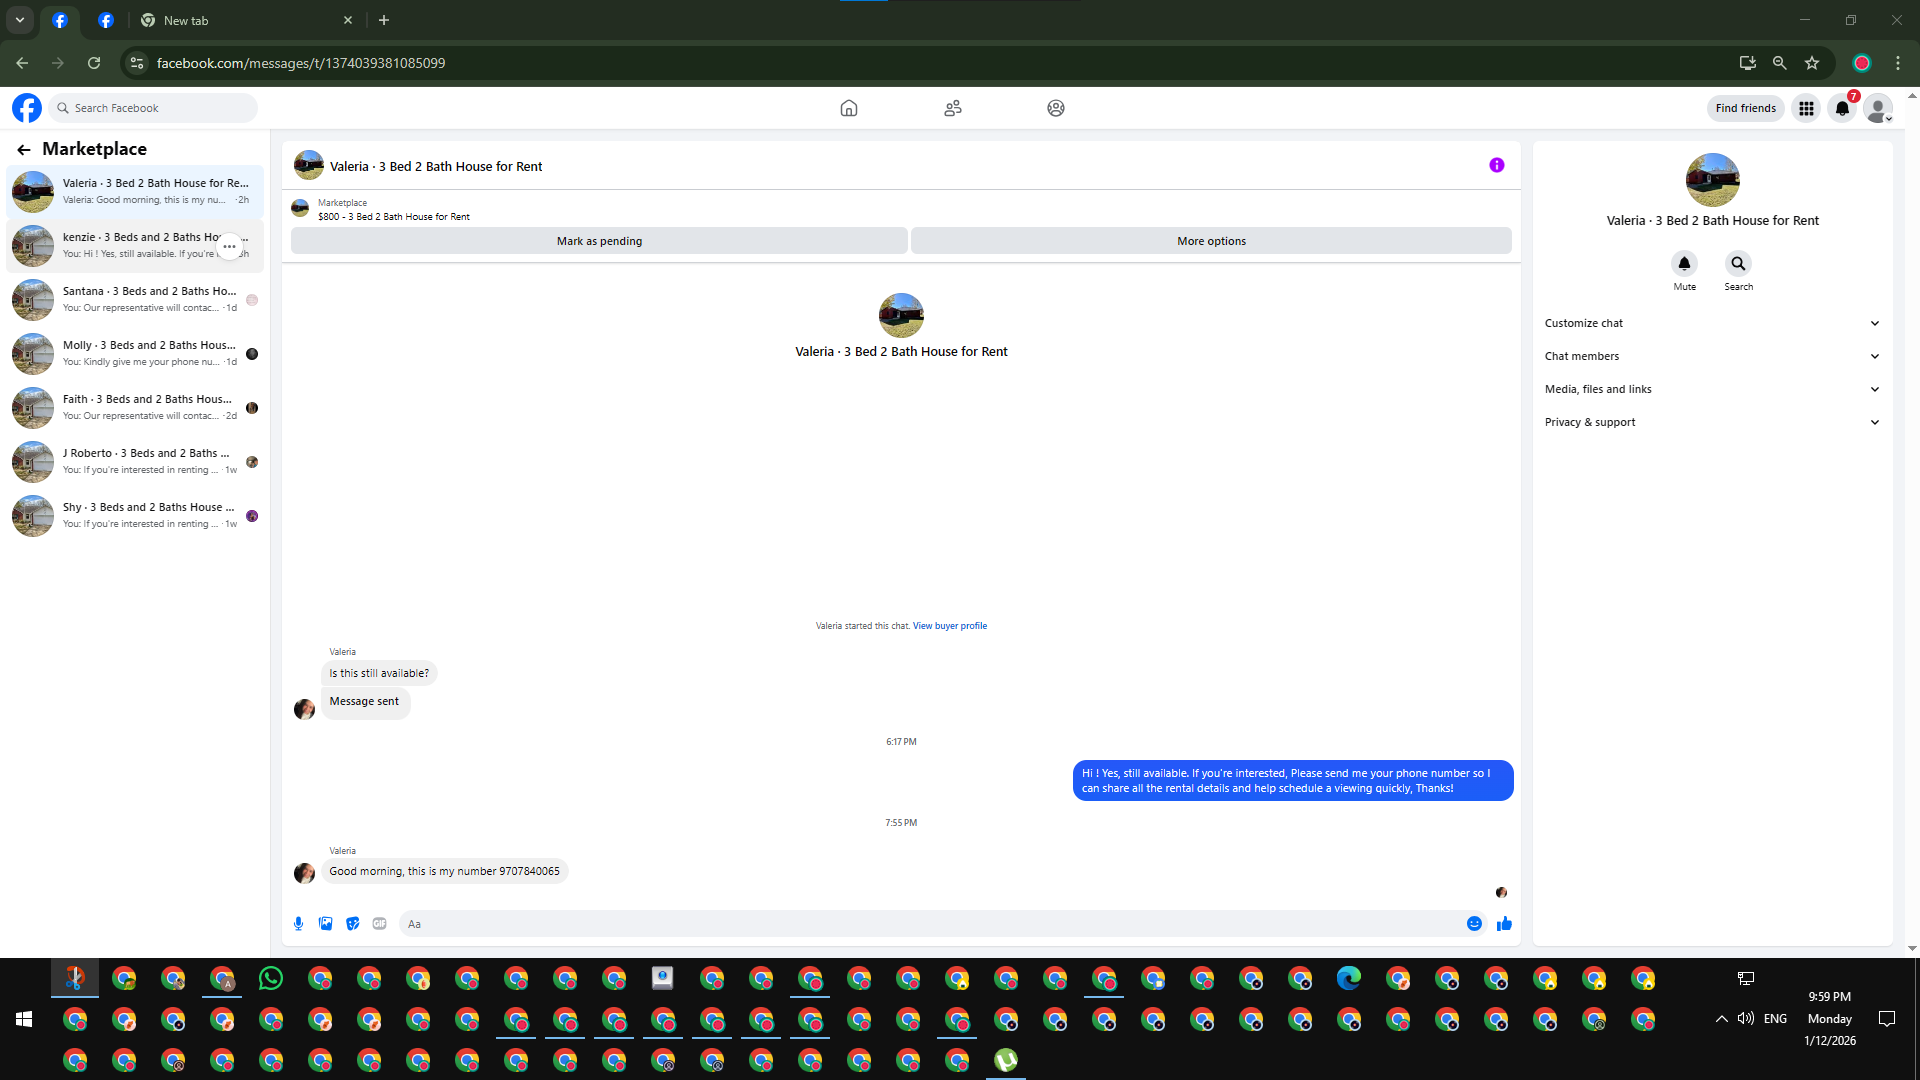The image size is (1920, 1080).
Task: Expand Customize chat section
Action: 1711,323
